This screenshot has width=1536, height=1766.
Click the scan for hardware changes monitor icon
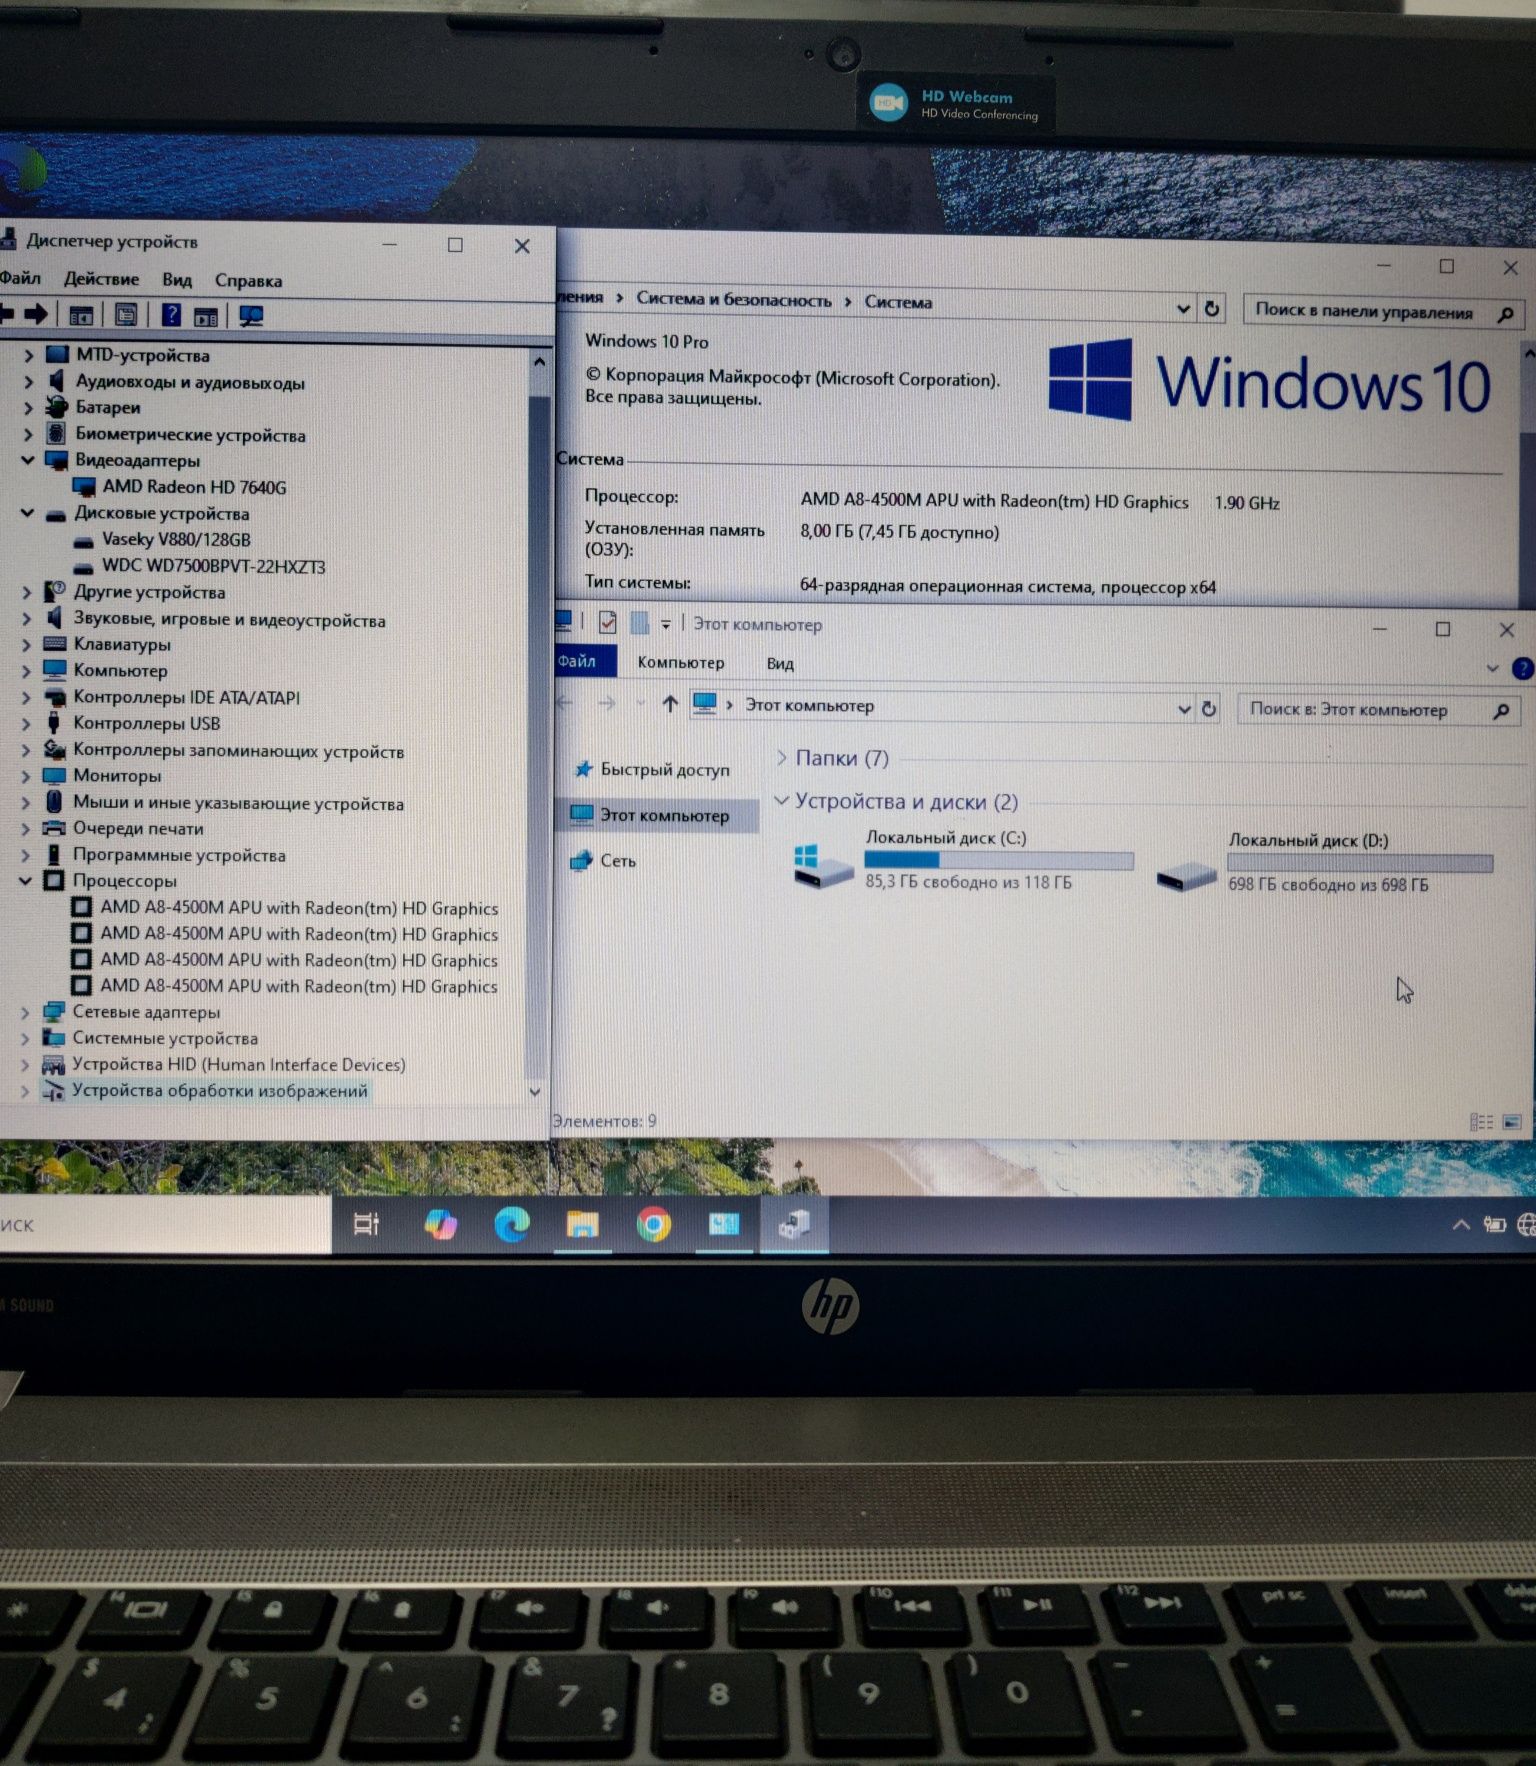[x=251, y=317]
